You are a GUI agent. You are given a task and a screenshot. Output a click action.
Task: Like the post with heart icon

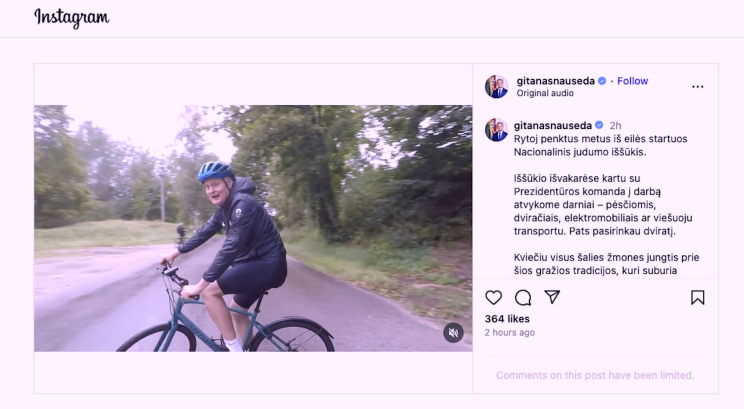point(493,297)
